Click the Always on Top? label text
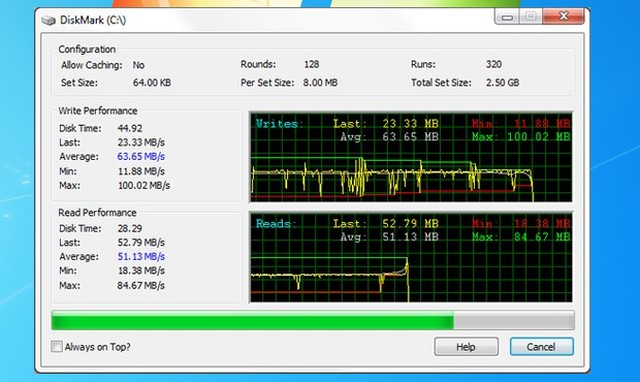640x382 pixels. (98, 347)
